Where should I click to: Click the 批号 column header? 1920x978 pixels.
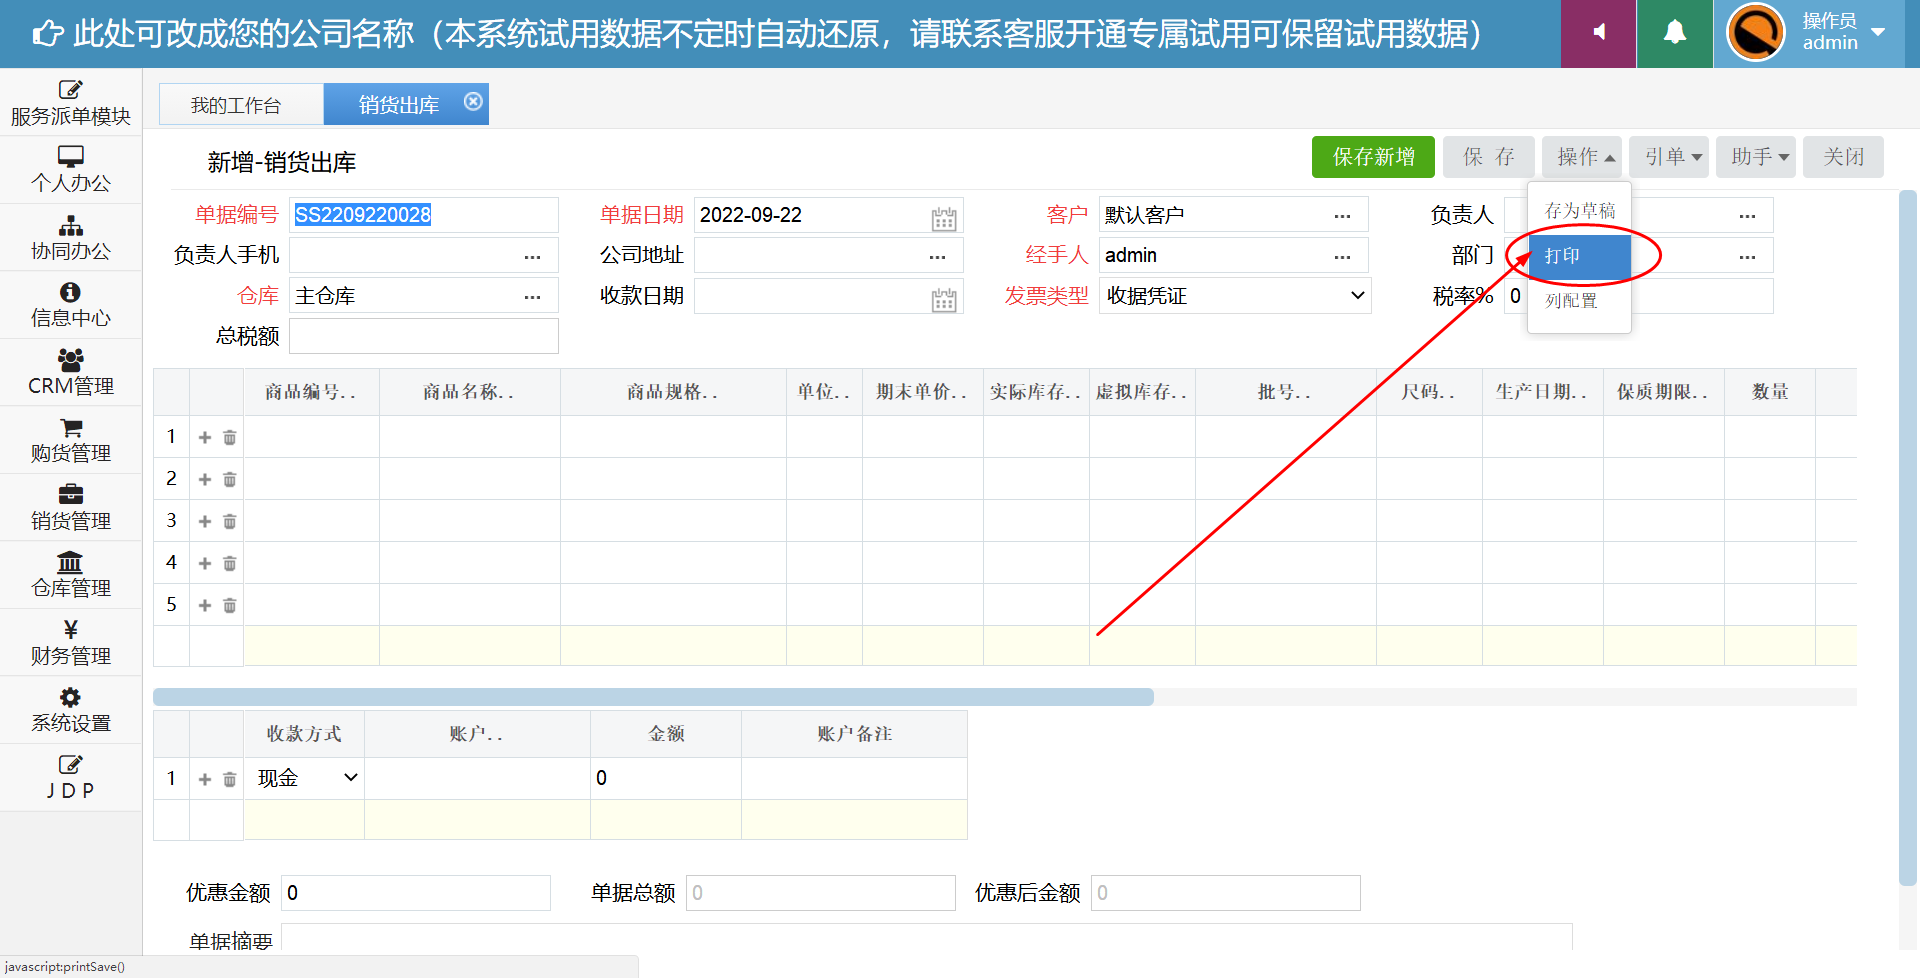coord(1285,392)
